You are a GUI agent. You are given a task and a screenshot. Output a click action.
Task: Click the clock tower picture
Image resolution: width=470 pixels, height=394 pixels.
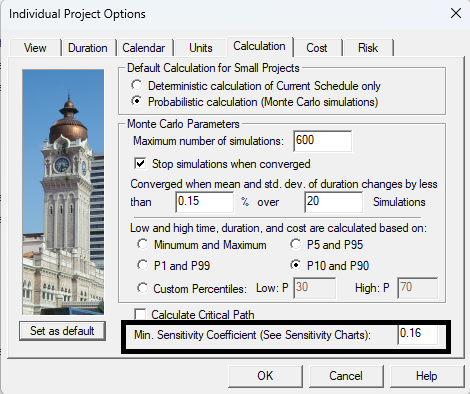(63, 192)
